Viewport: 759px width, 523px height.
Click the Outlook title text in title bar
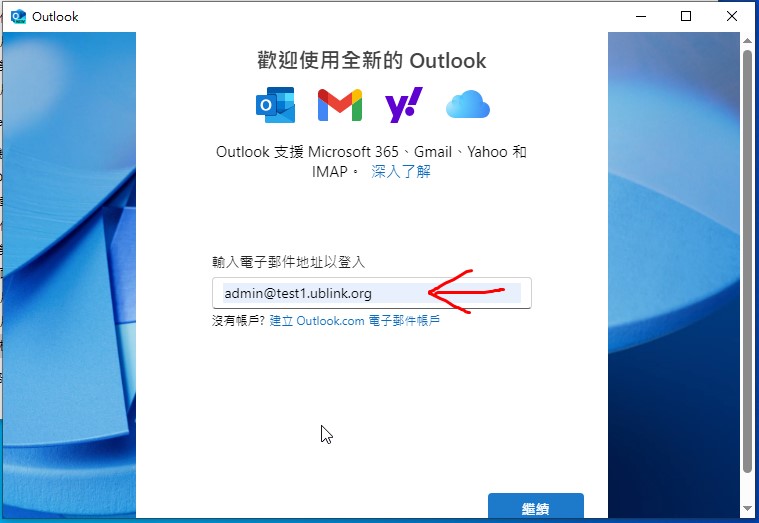coord(55,16)
